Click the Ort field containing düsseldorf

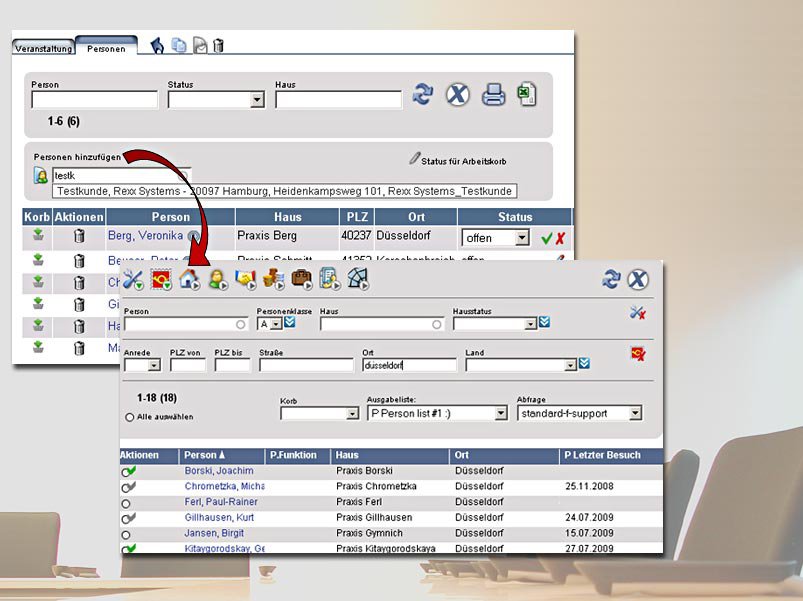coord(409,365)
